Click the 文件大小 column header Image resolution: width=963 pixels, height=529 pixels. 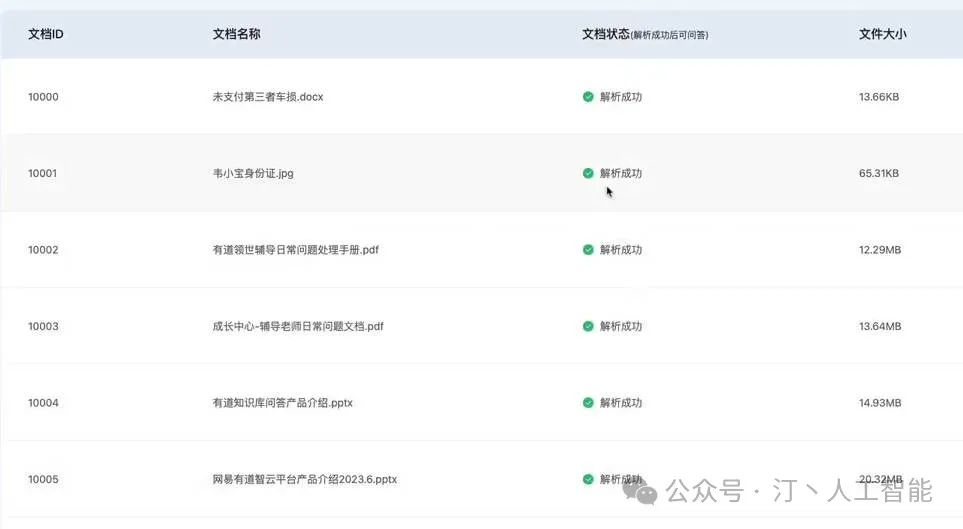(x=883, y=34)
